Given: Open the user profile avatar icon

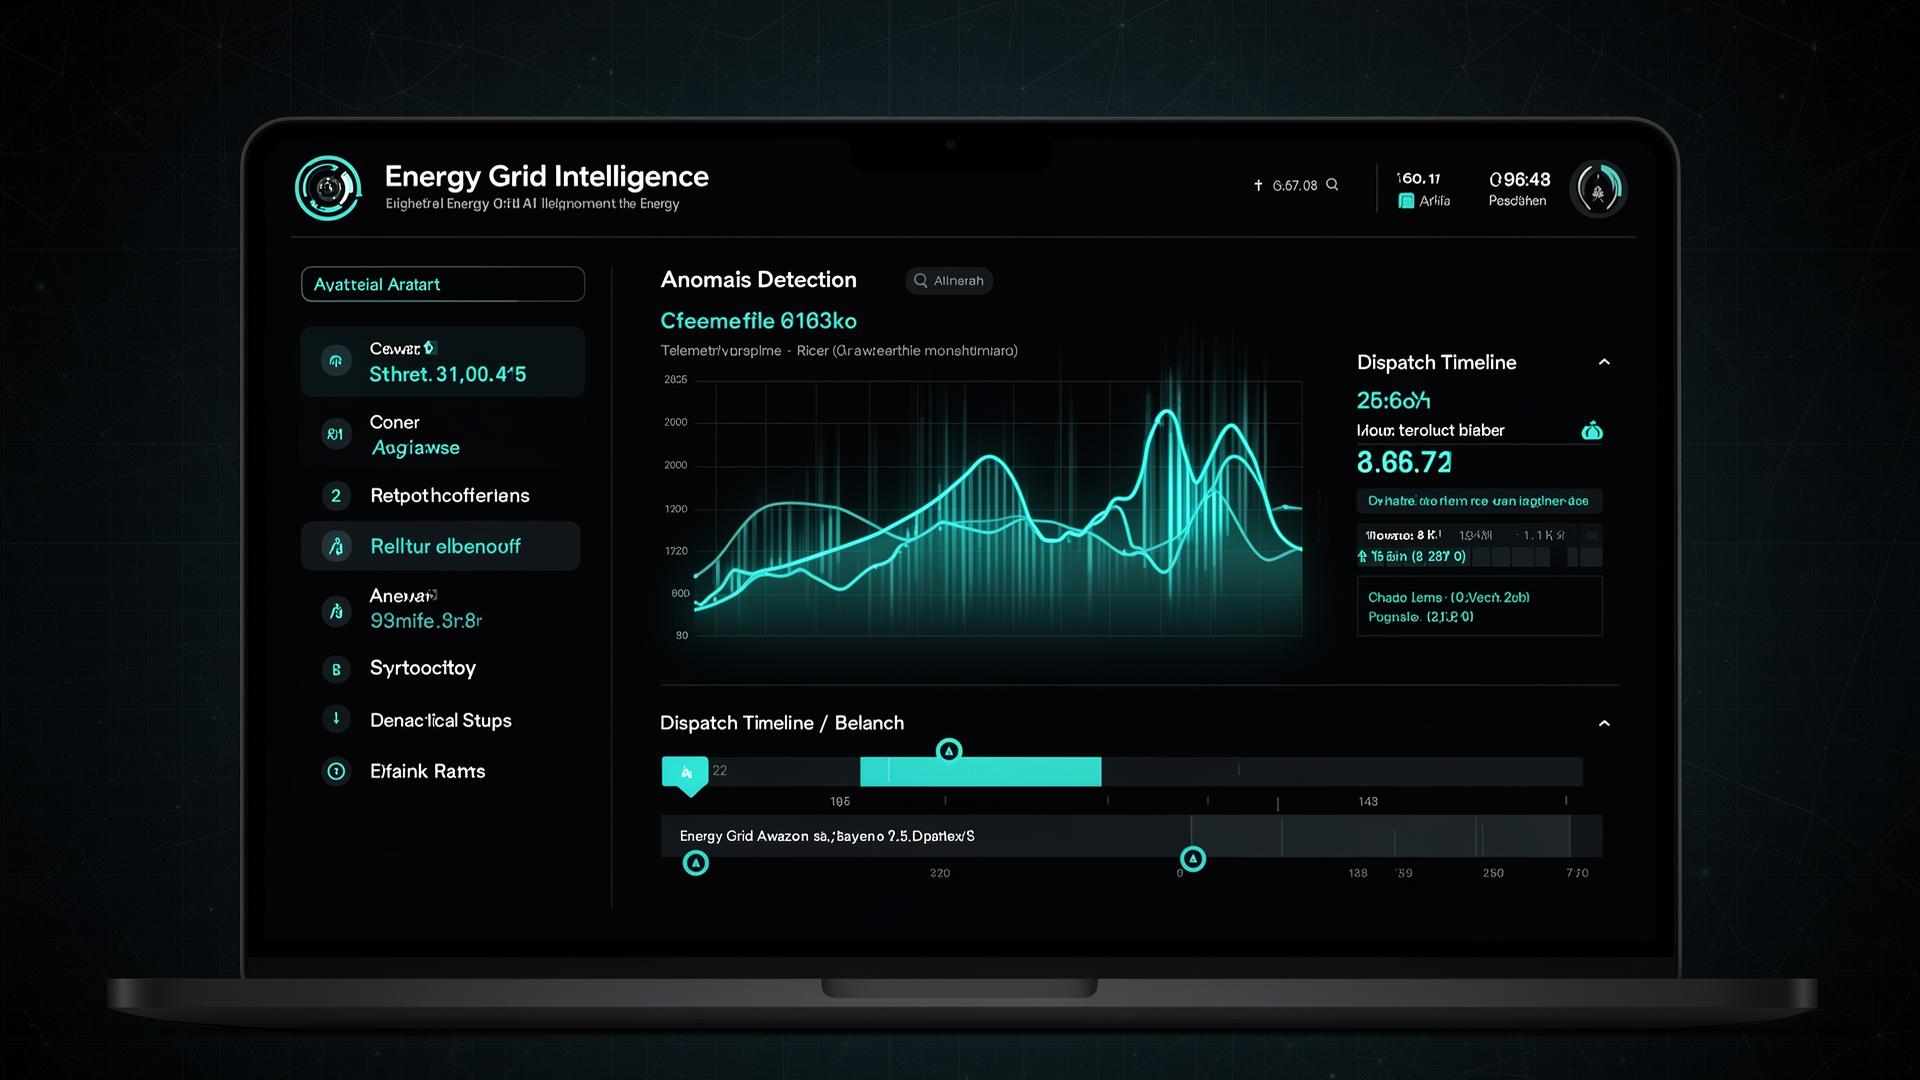Looking at the screenshot, I should coord(1597,189).
